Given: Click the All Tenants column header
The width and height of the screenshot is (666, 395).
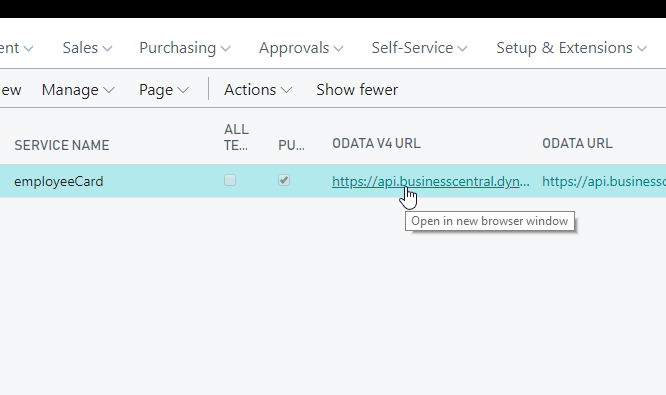Looking at the screenshot, I should pos(236,137).
